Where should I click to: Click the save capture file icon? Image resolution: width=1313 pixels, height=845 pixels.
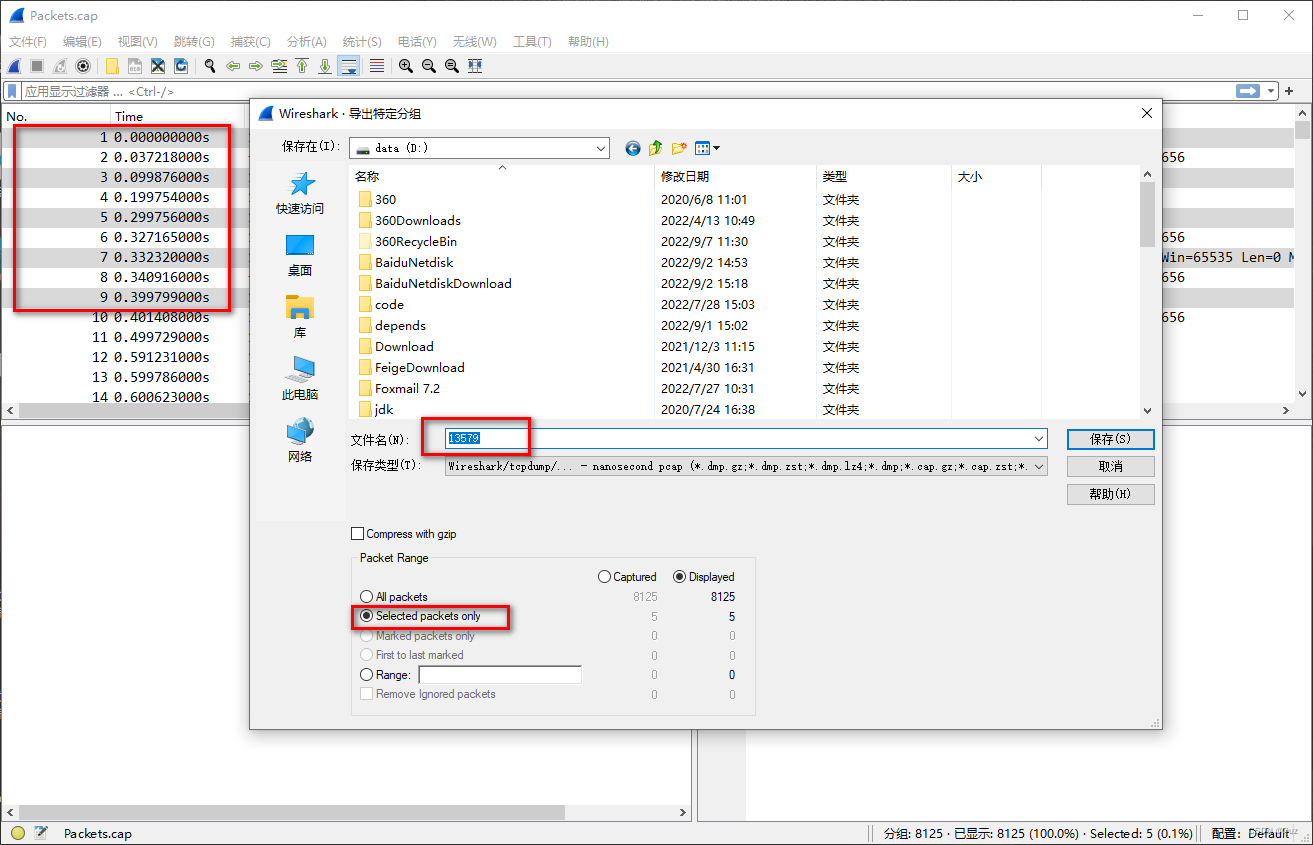[x=135, y=66]
